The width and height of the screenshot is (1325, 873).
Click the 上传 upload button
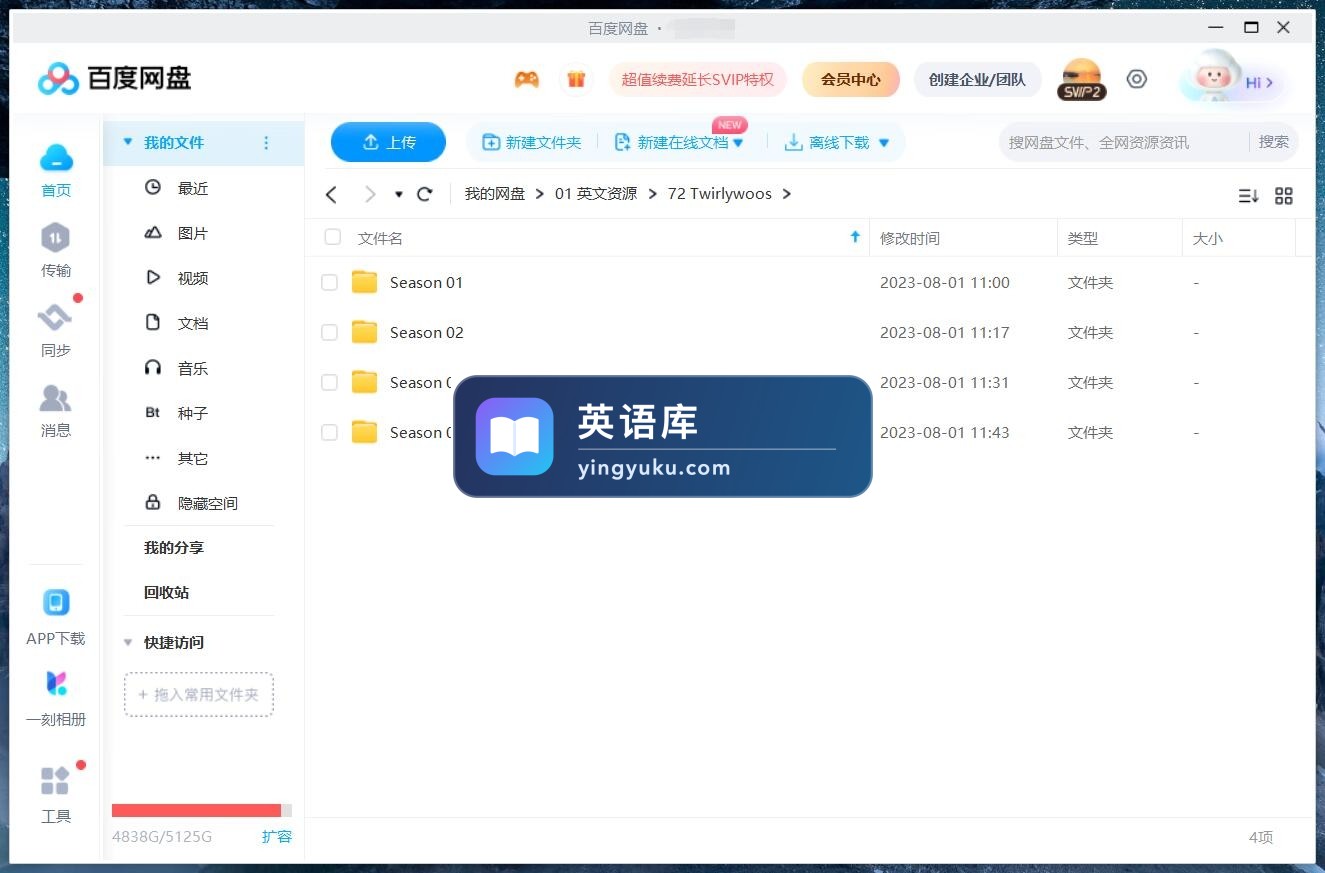pyautogui.click(x=388, y=142)
